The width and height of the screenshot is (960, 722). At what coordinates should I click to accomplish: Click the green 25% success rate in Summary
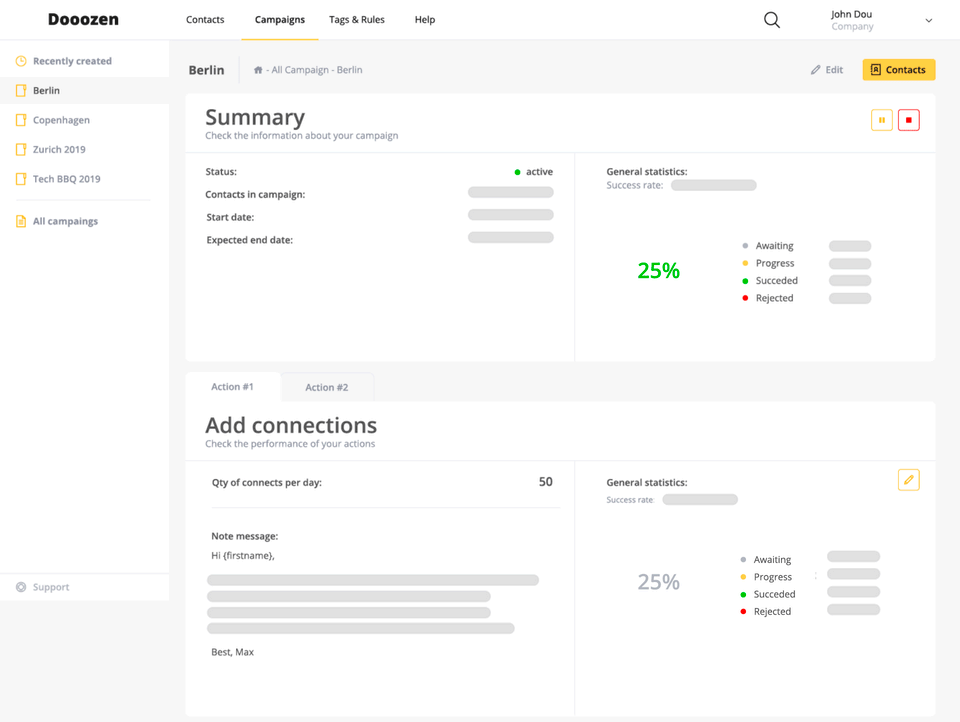[659, 270]
